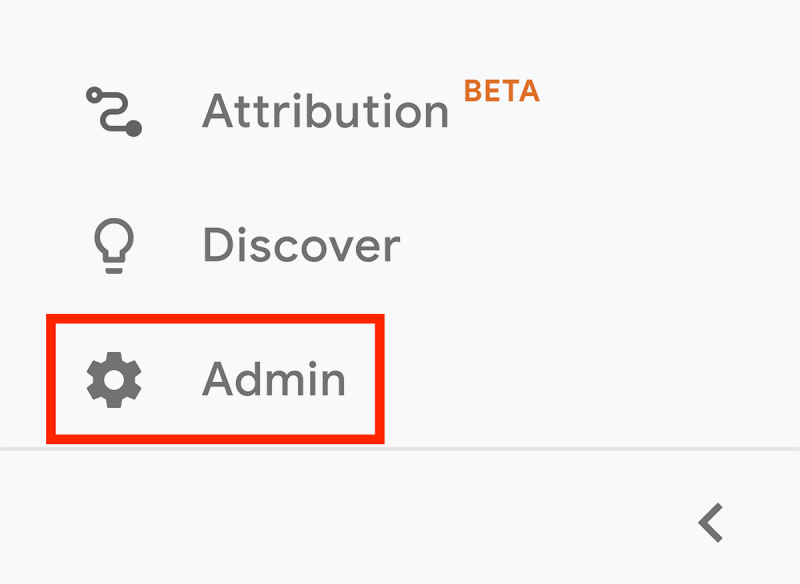Open the Discover menu item
The width and height of the screenshot is (800, 584).
(x=301, y=246)
